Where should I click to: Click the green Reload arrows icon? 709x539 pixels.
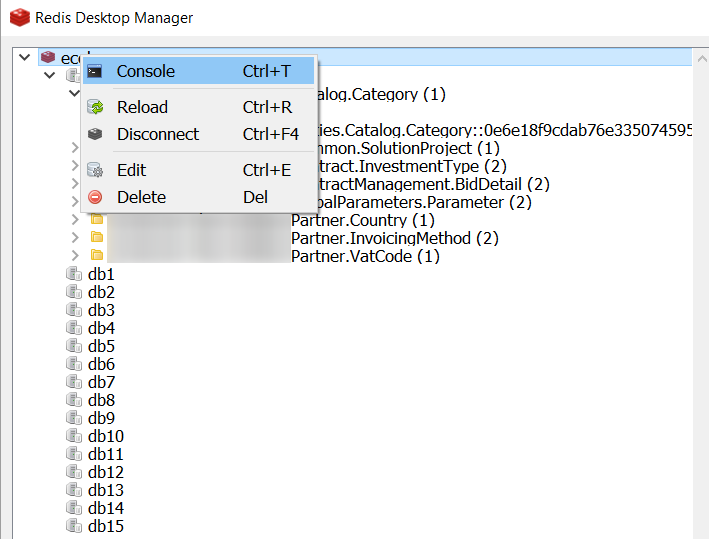(x=95, y=107)
